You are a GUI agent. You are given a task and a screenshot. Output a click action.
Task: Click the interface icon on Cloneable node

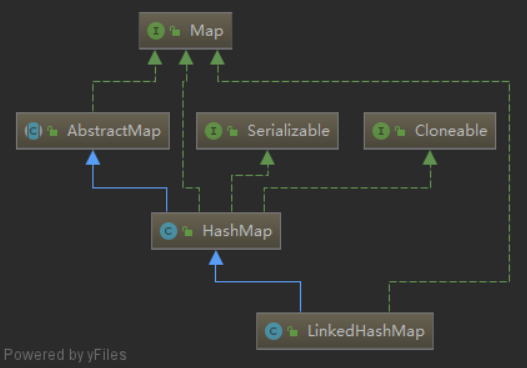pos(381,131)
